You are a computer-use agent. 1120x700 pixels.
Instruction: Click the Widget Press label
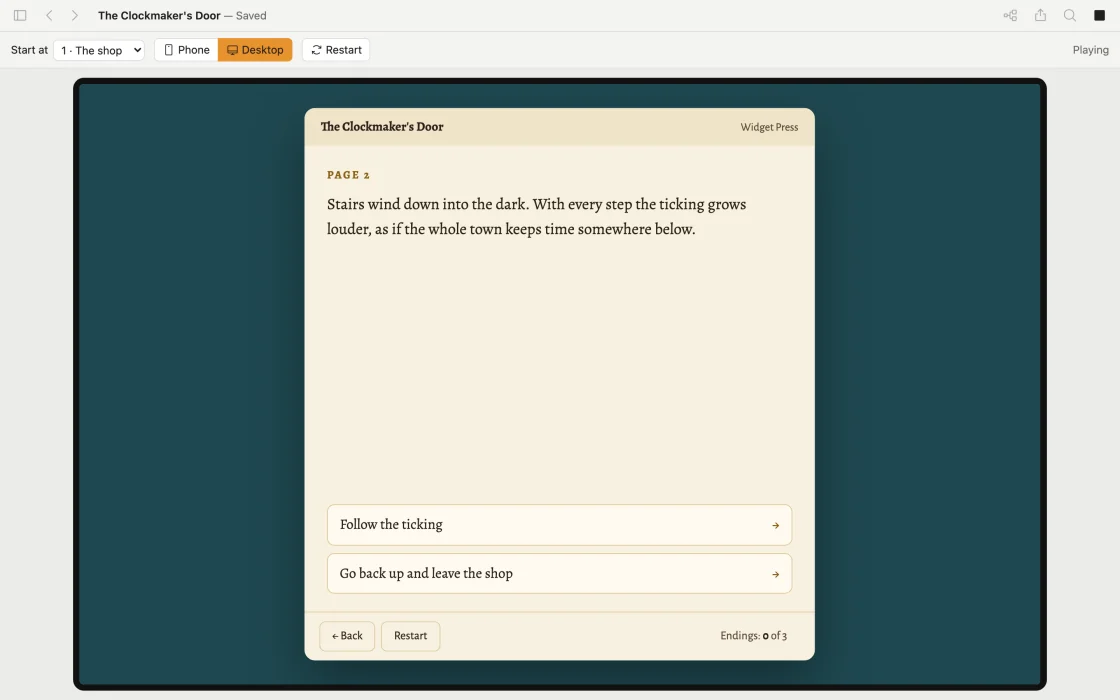769,127
